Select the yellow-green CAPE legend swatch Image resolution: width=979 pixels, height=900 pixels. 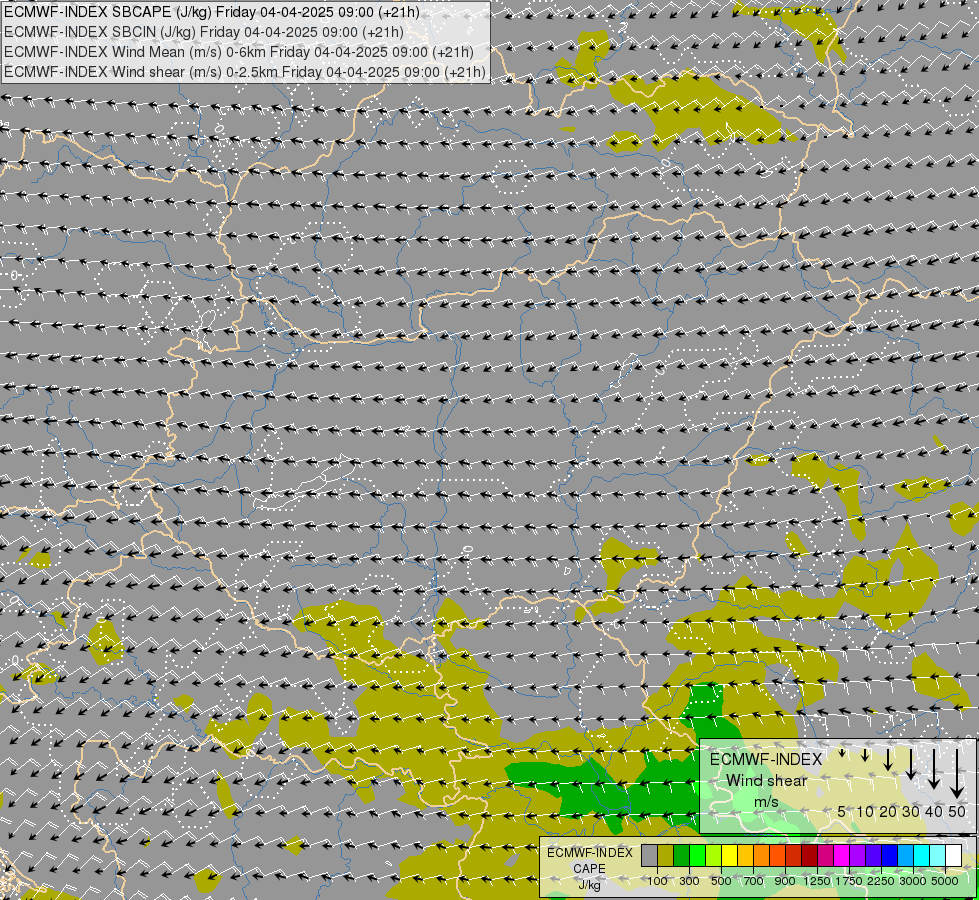(x=714, y=855)
